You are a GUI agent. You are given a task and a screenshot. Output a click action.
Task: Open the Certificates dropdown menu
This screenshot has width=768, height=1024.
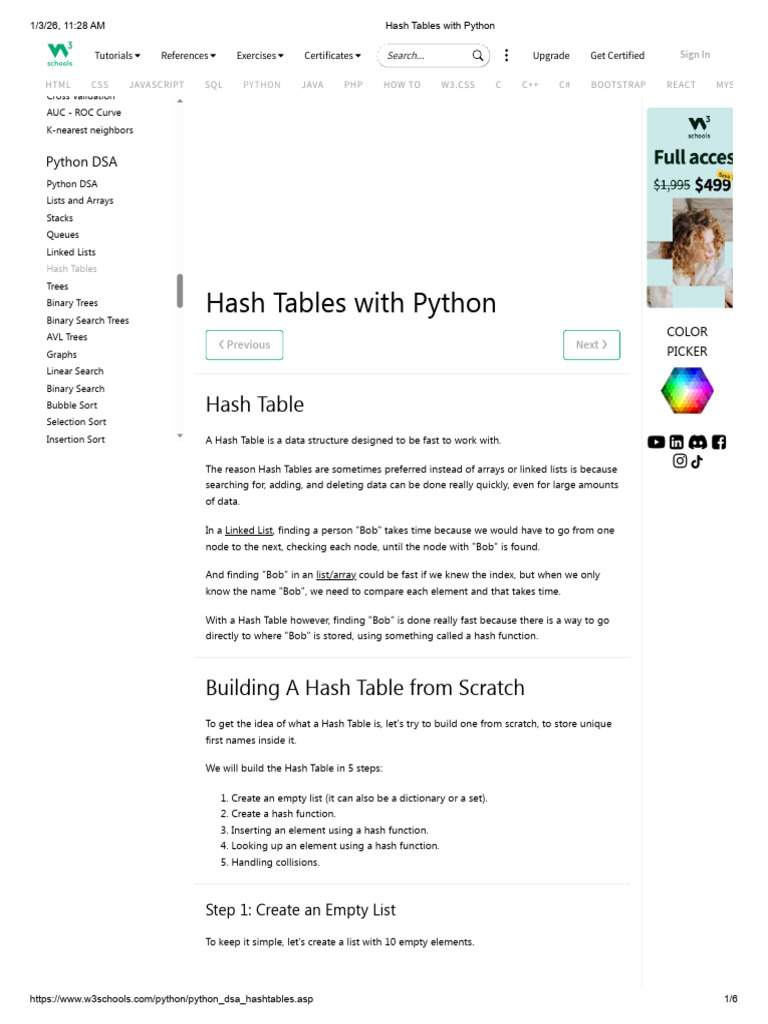tap(334, 56)
